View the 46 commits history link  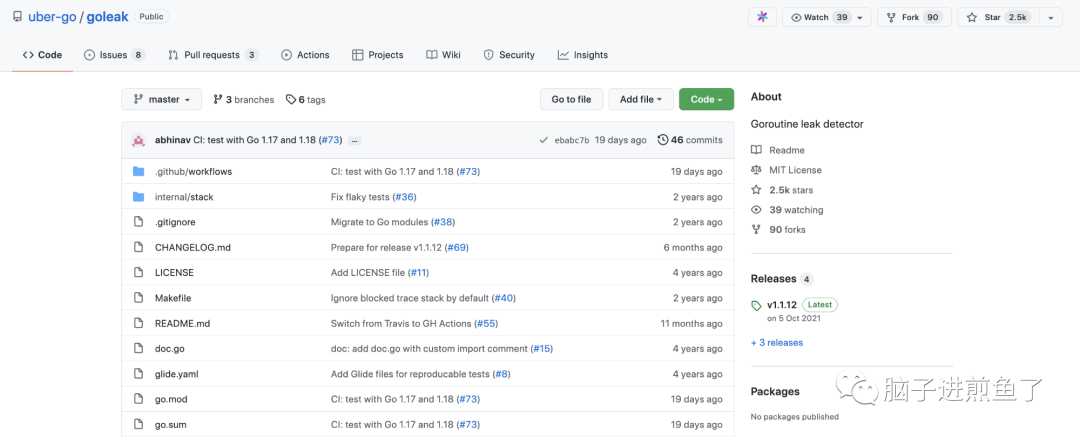point(690,140)
